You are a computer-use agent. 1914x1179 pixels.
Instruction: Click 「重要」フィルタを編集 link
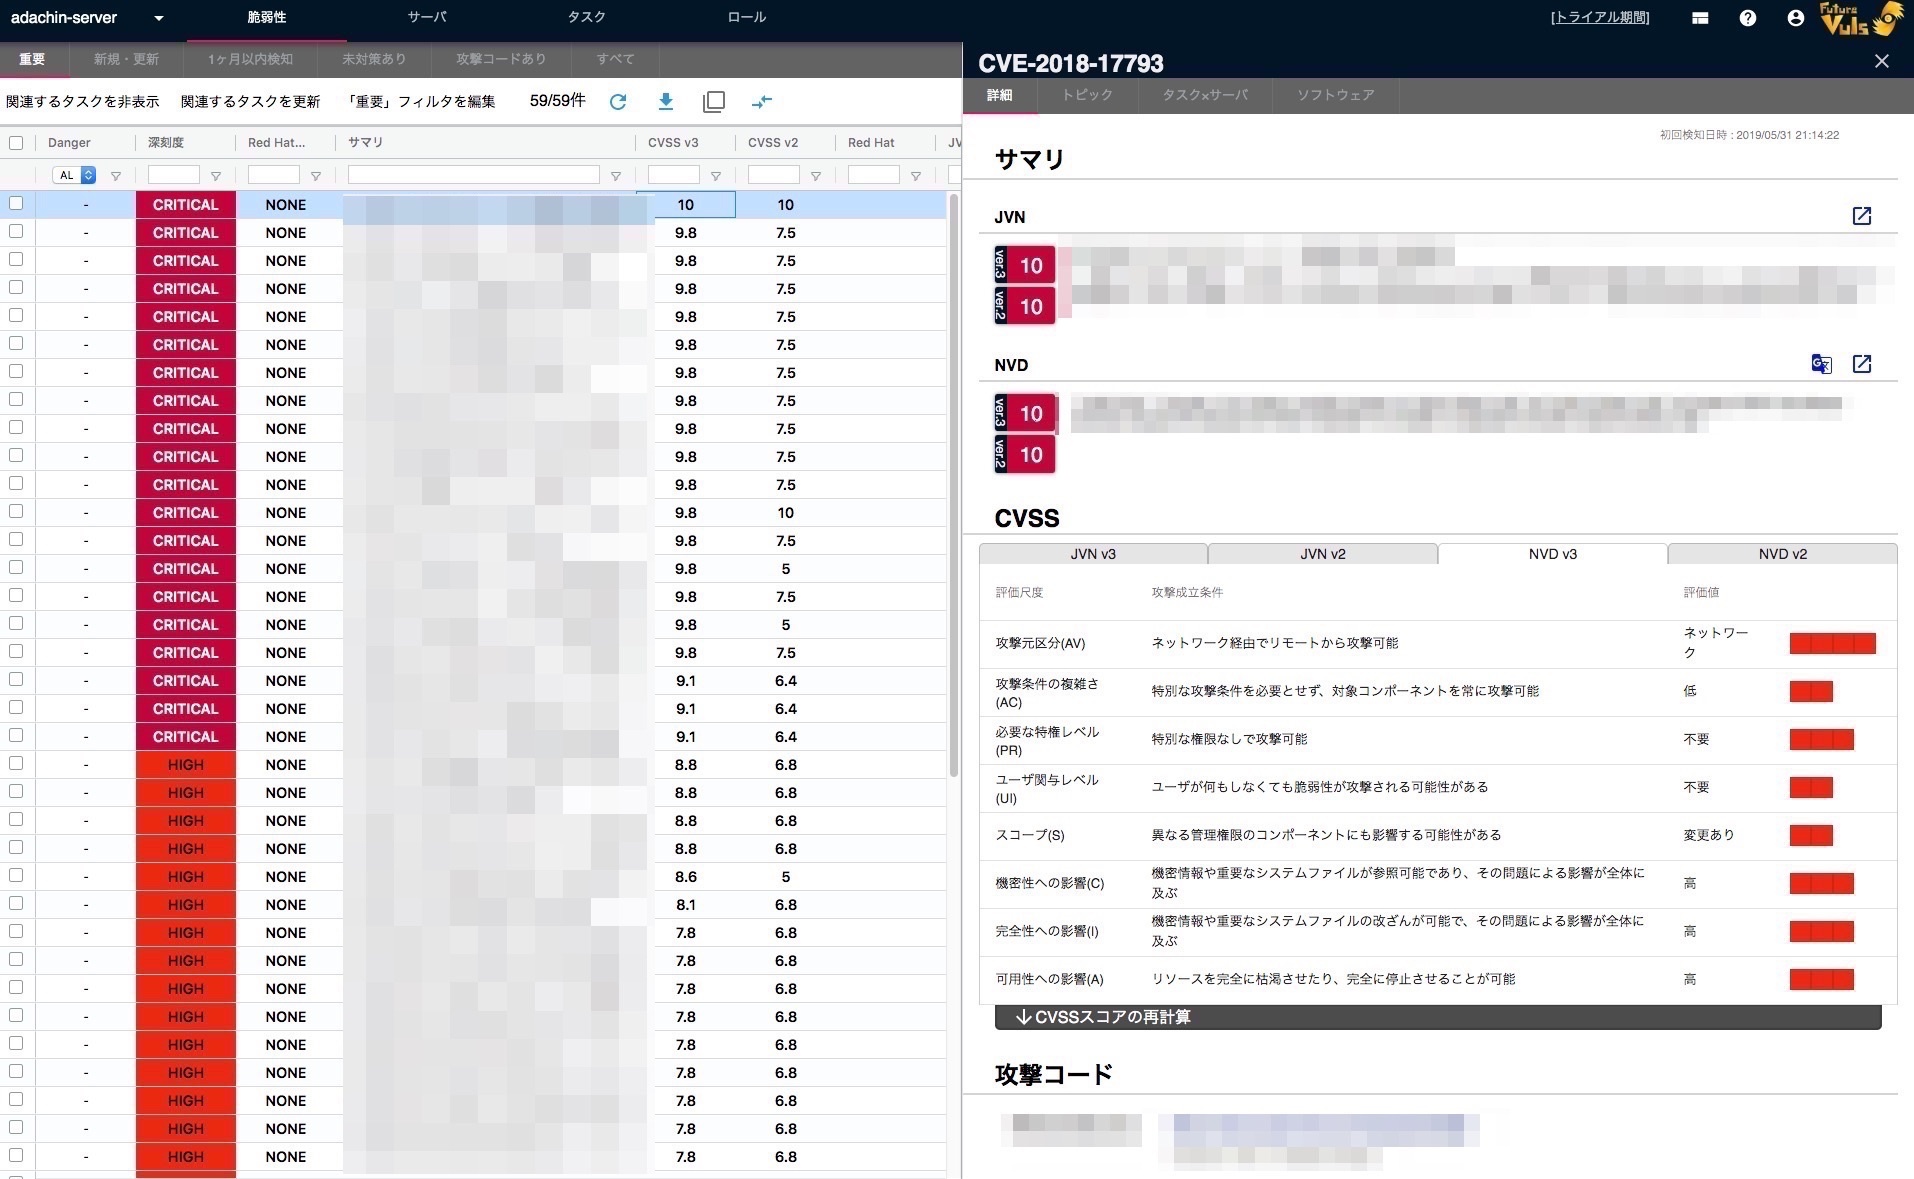420,101
